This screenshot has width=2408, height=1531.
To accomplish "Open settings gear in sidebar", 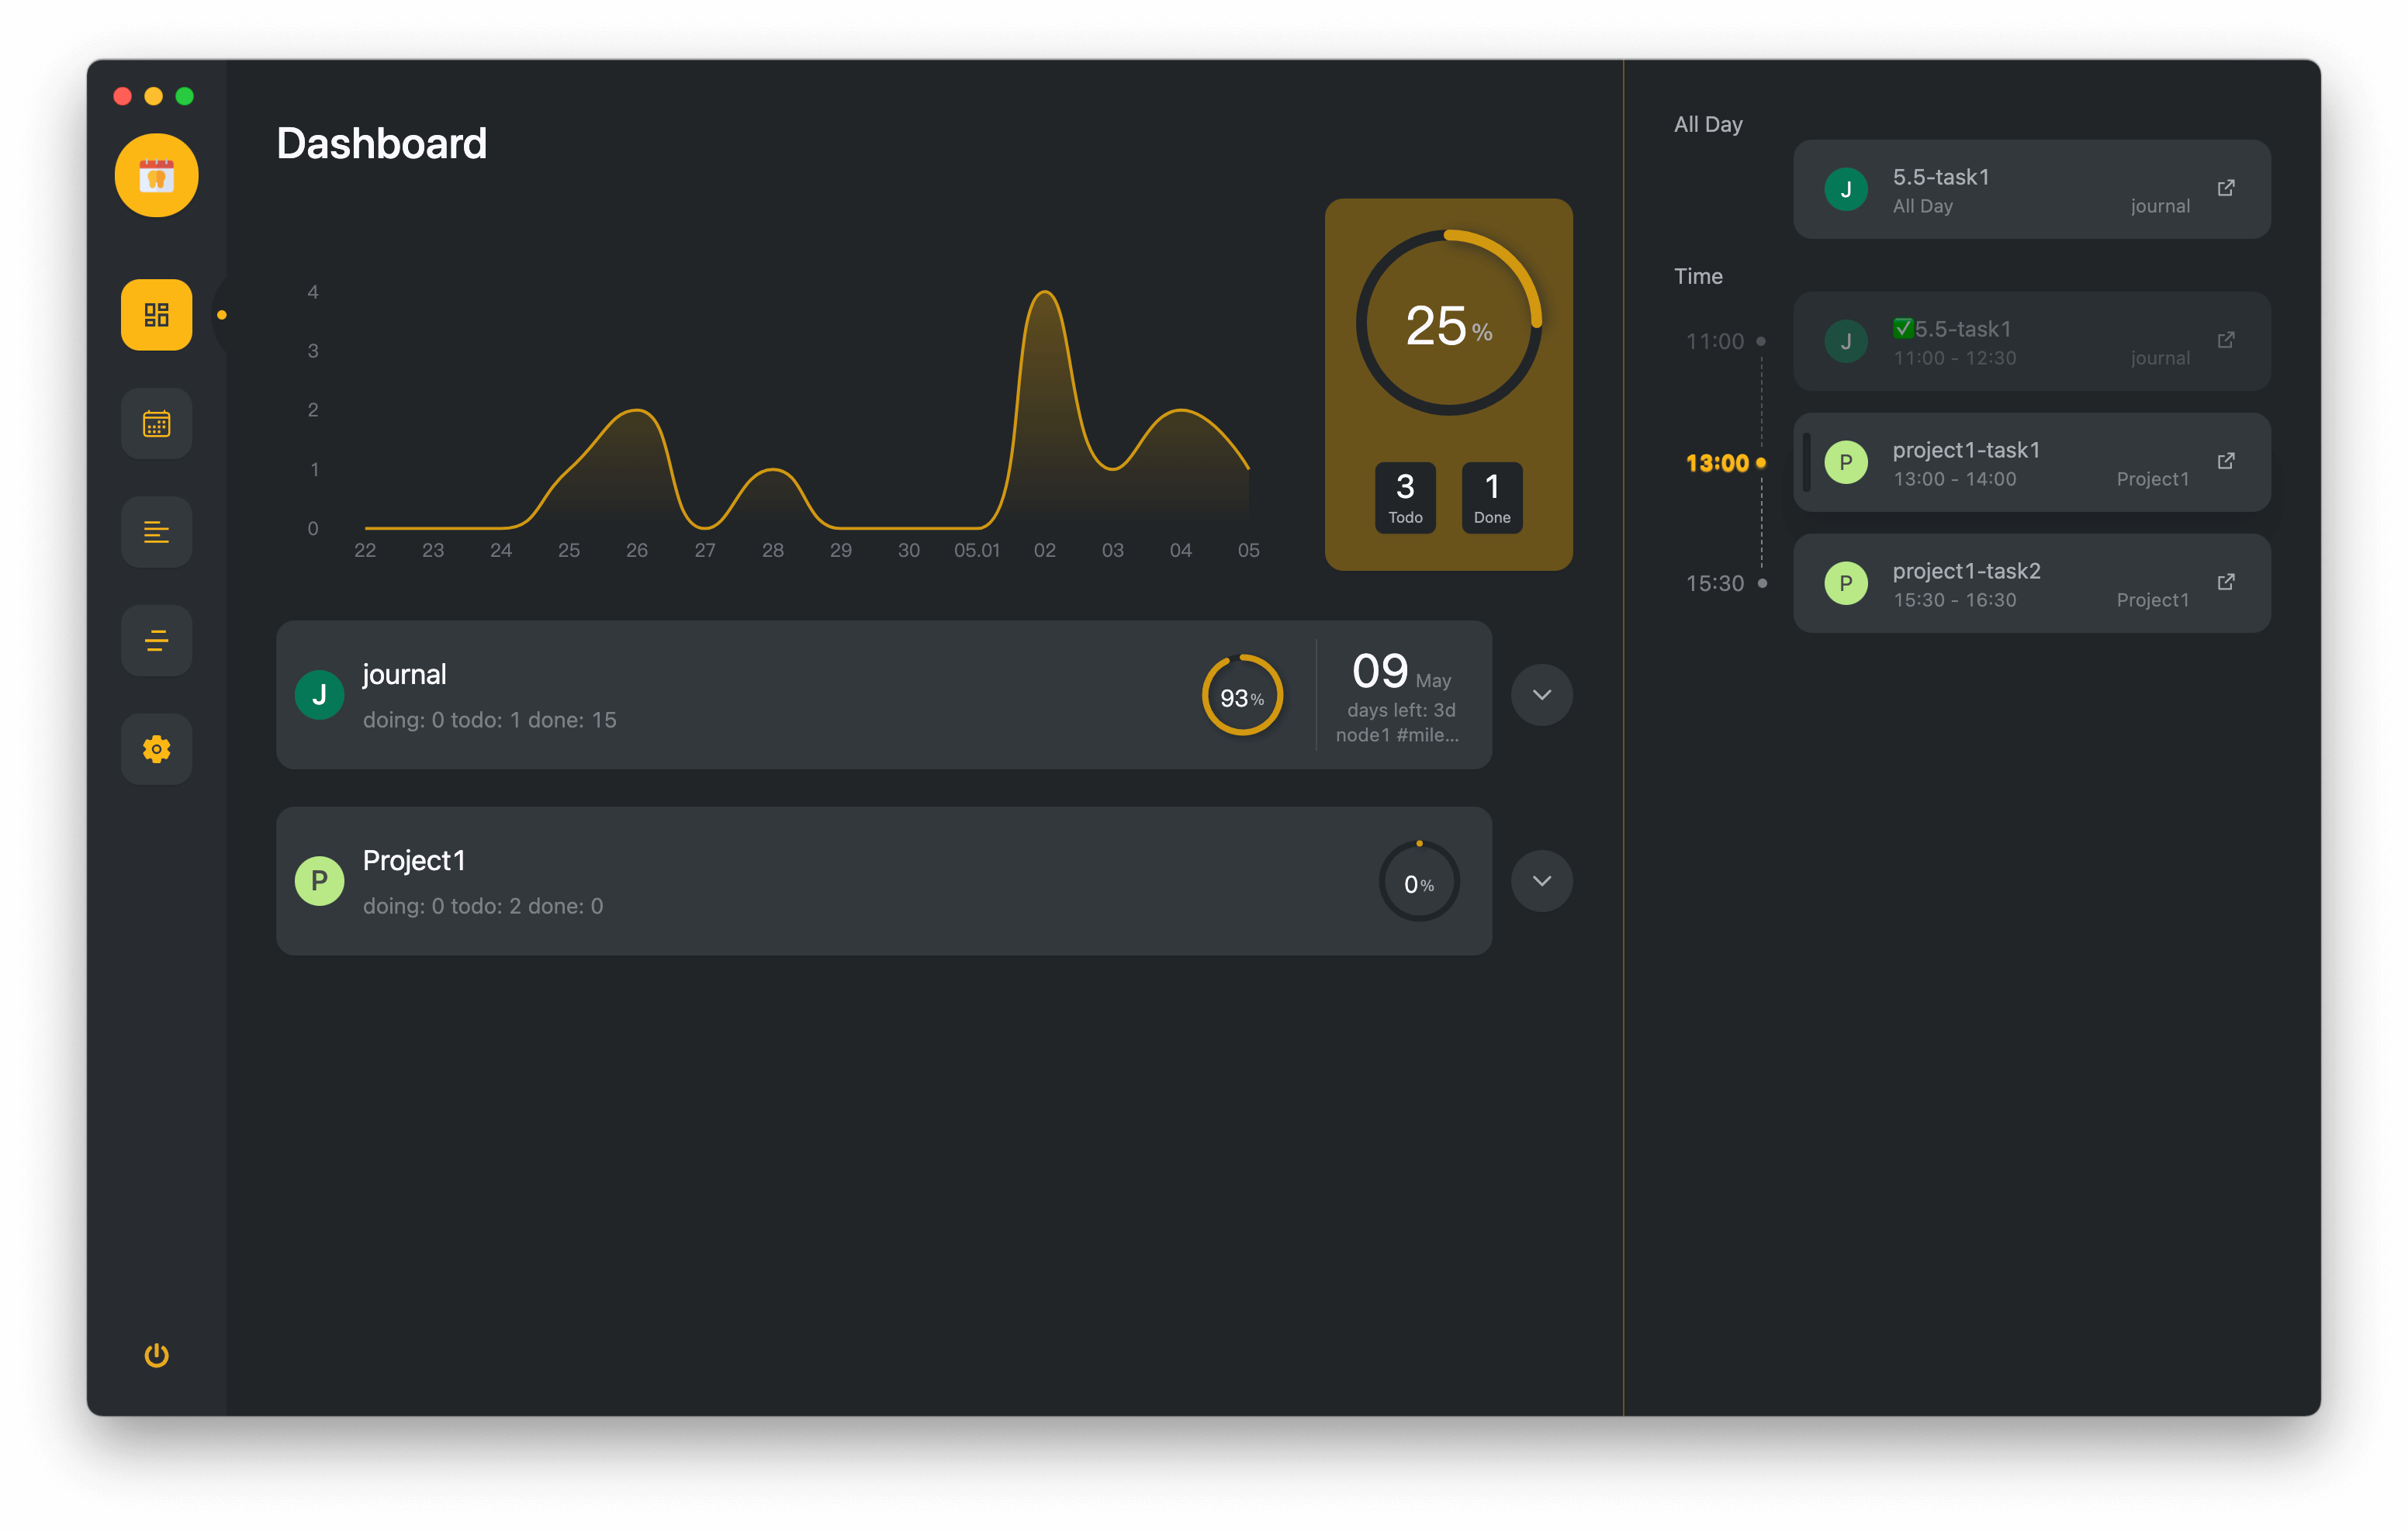I will (156, 749).
